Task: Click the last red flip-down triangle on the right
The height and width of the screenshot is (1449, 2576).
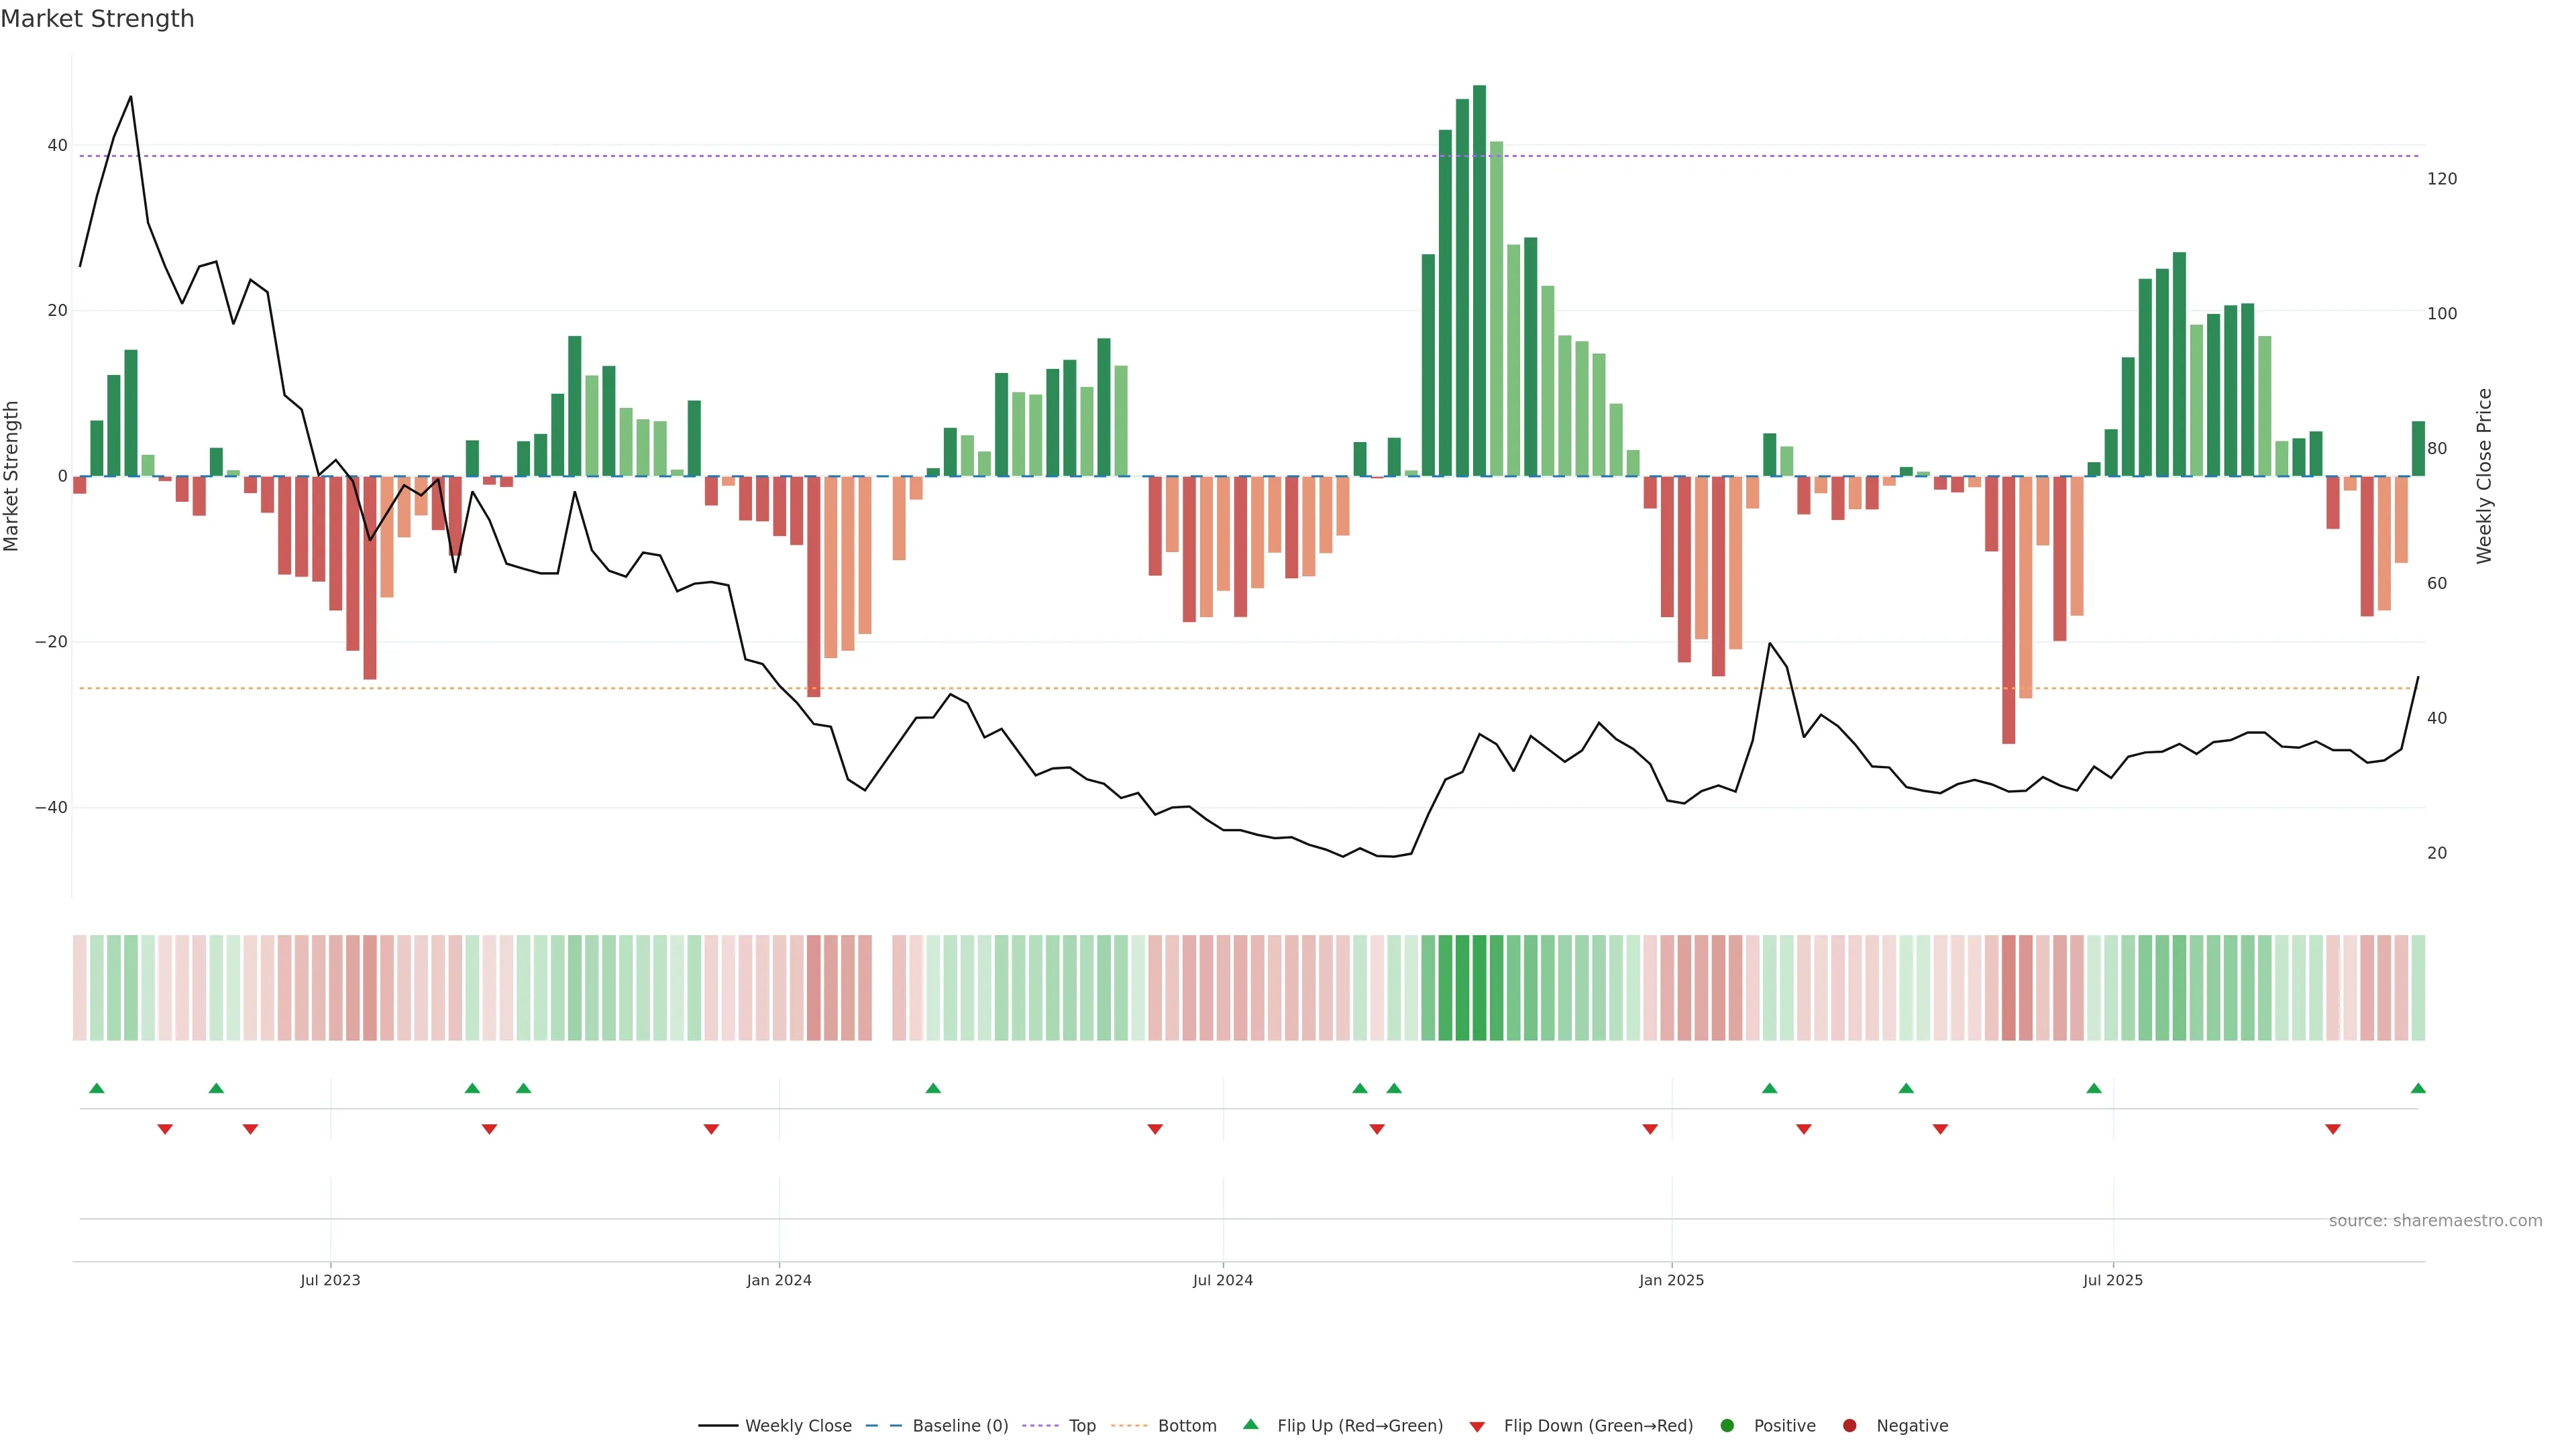Action: [2333, 1129]
